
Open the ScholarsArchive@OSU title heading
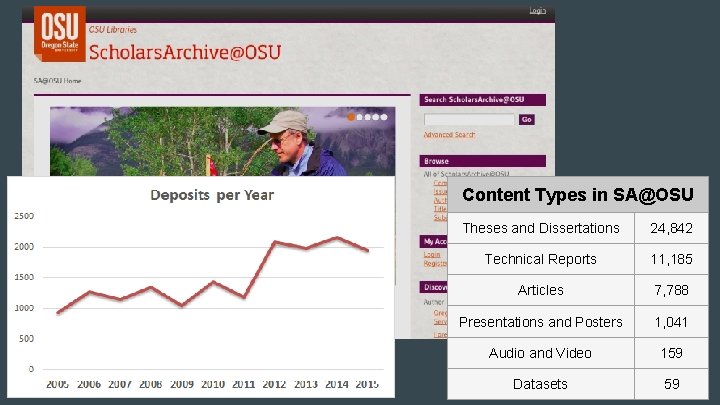185,52
